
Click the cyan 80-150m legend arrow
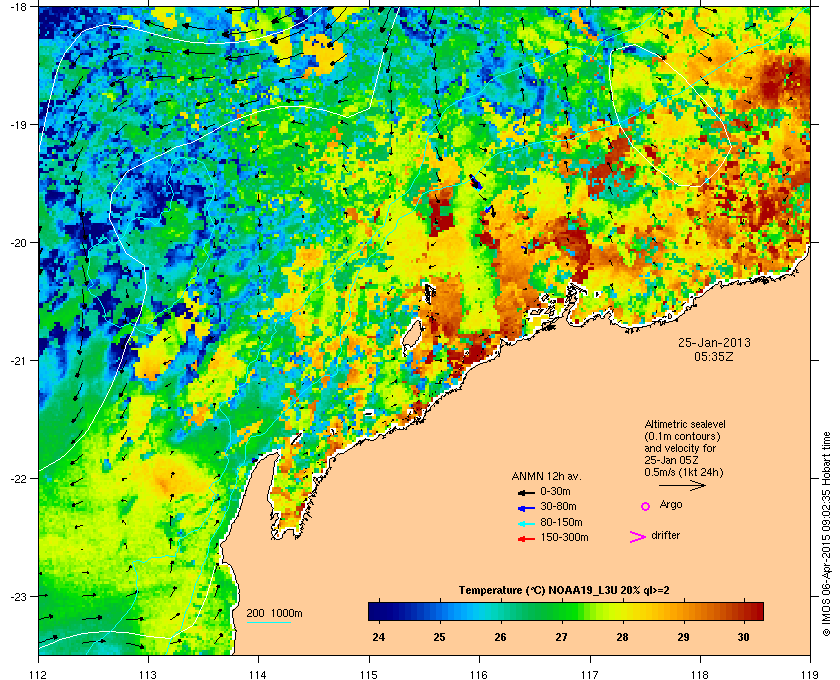(527, 523)
